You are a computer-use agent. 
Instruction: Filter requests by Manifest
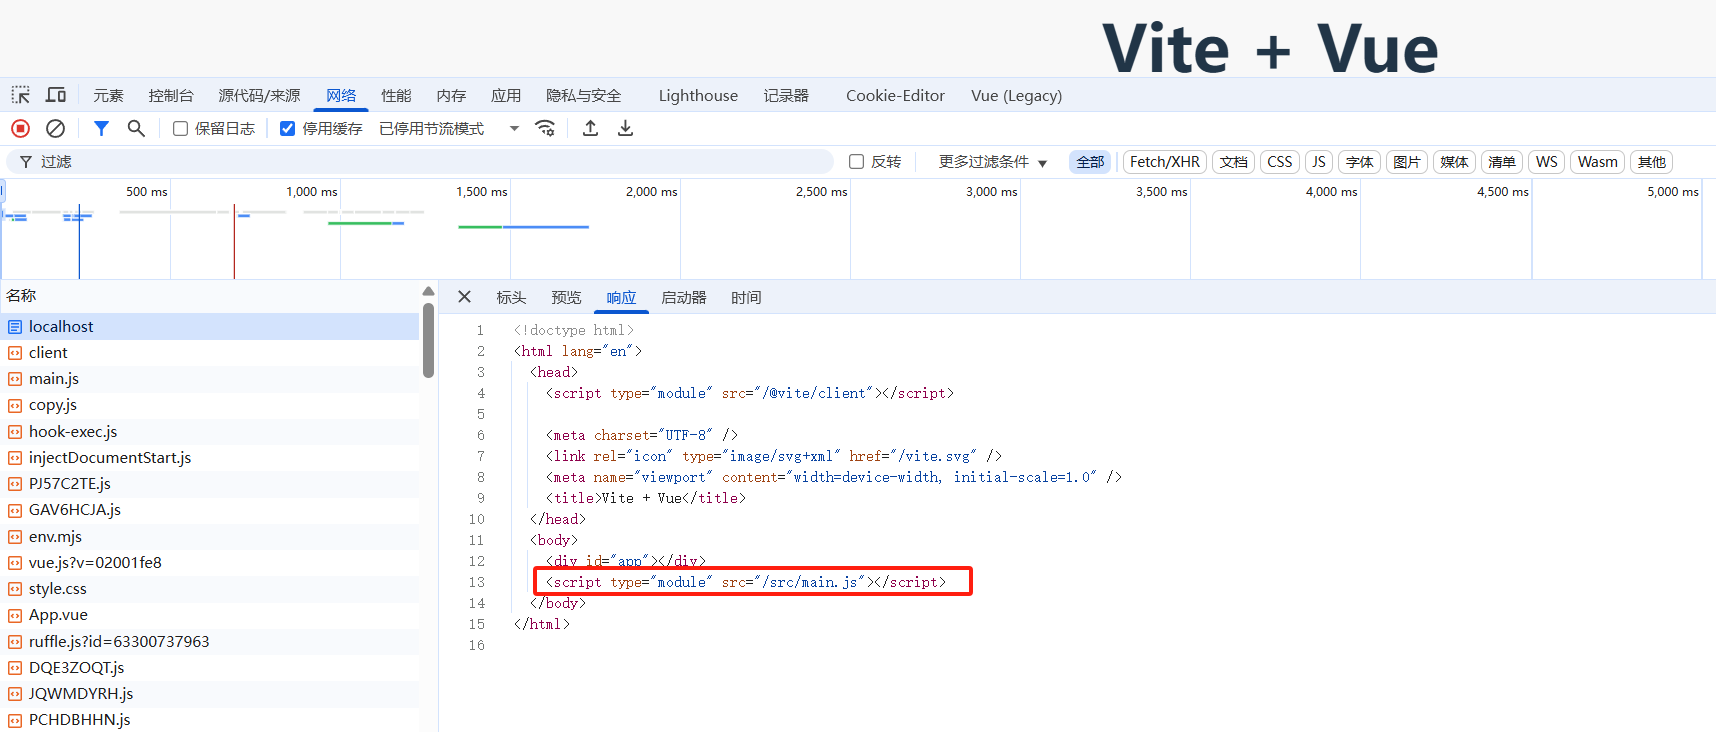(1501, 161)
